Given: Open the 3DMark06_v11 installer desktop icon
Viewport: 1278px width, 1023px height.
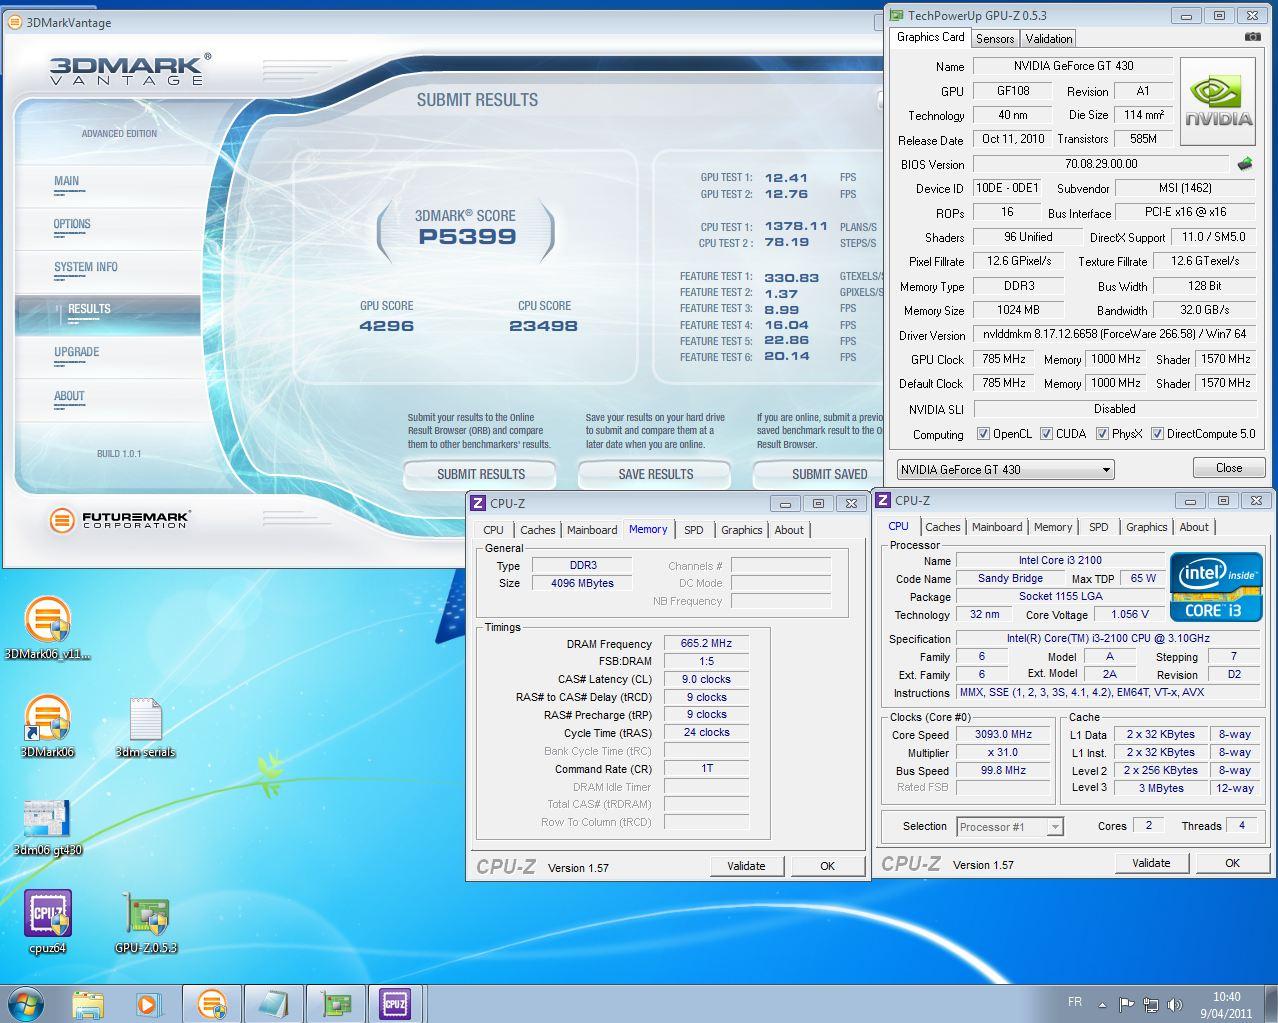Looking at the screenshot, I should click(x=47, y=627).
